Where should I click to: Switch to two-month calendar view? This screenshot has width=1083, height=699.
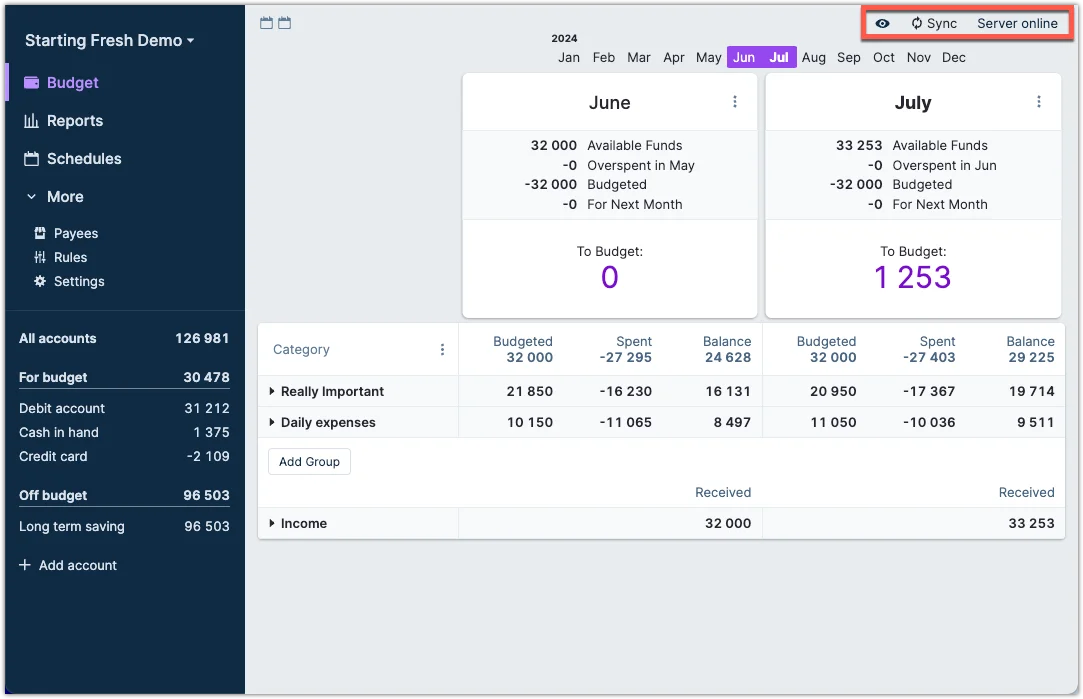click(x=285, y=21)
